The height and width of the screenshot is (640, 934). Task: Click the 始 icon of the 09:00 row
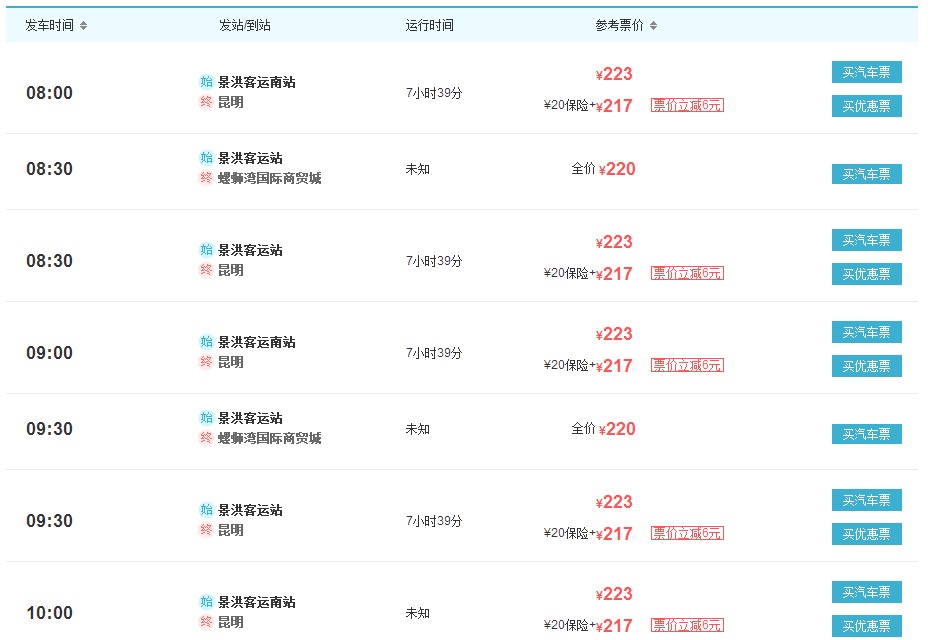click(x=206, y=342)
